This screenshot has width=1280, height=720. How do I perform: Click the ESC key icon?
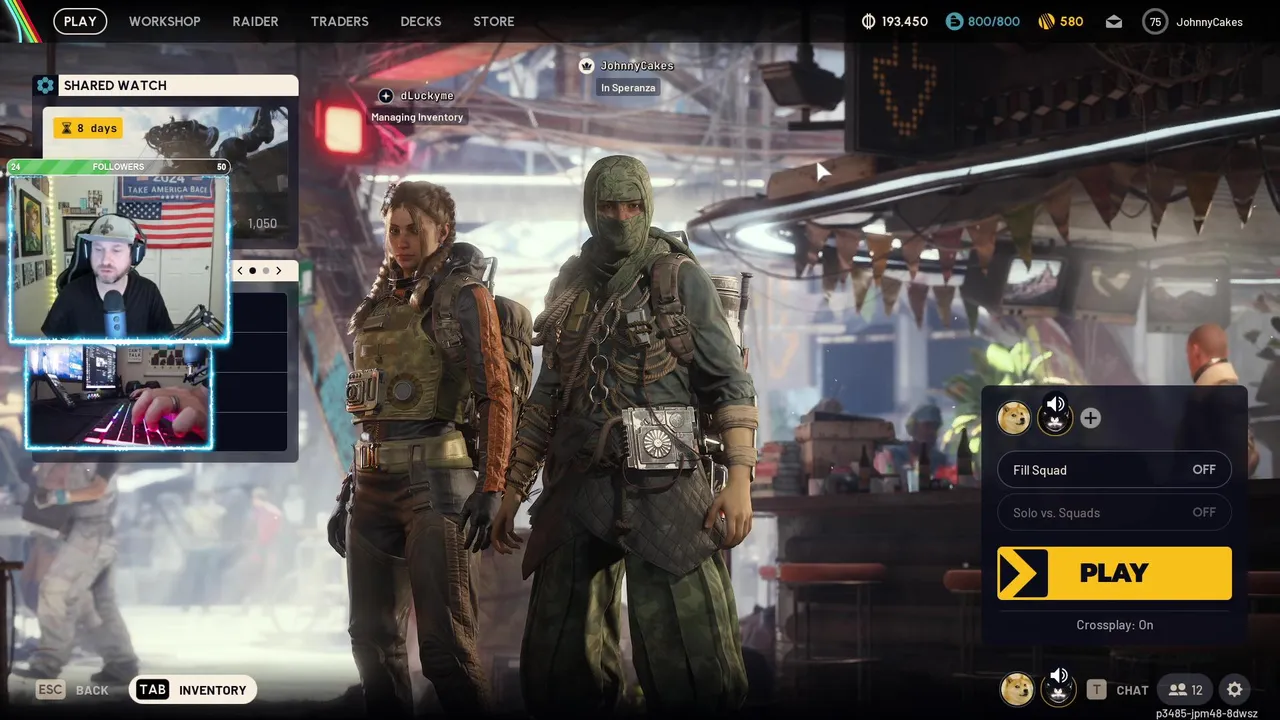[51, 689]
